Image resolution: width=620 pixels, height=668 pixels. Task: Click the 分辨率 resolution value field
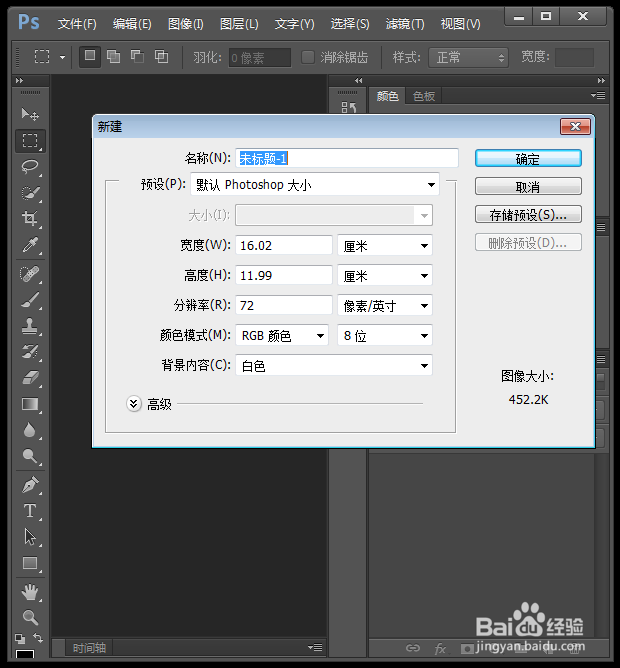point(284,305)
